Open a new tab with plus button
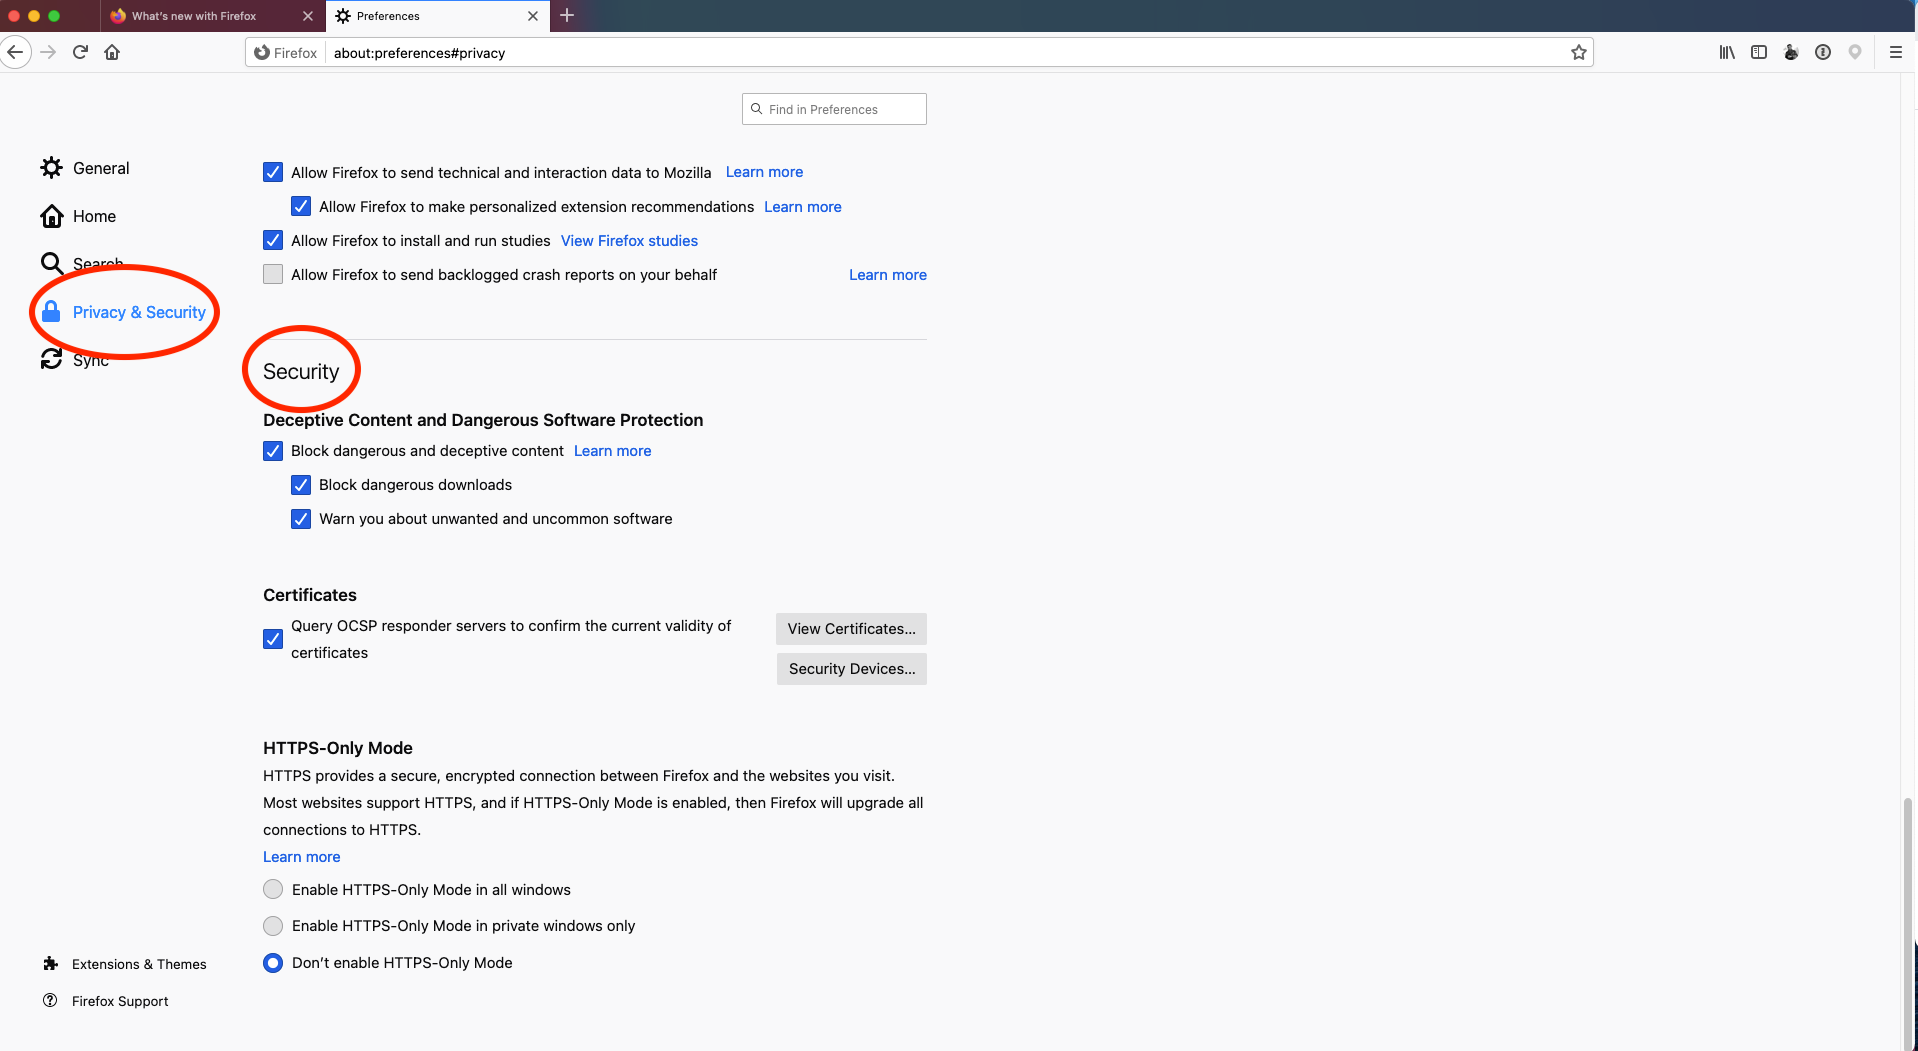The width and height of the screenshot is (1918, 1051). pyautogui.click(x=567, y=15)
